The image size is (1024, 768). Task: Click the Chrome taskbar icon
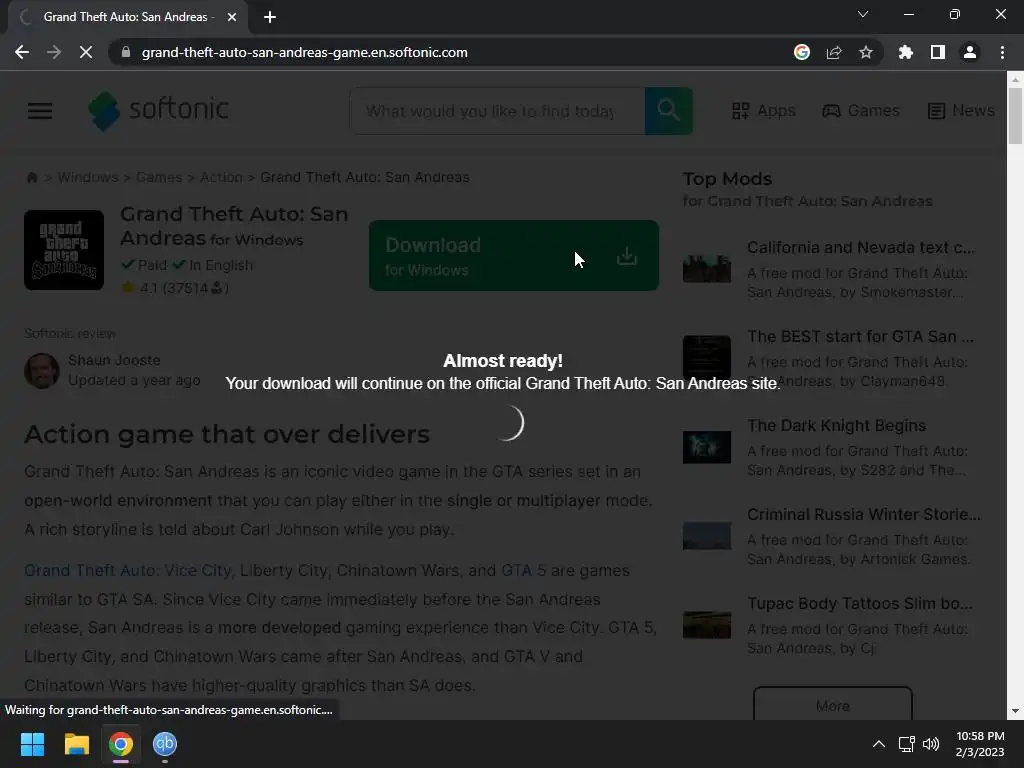121,744
